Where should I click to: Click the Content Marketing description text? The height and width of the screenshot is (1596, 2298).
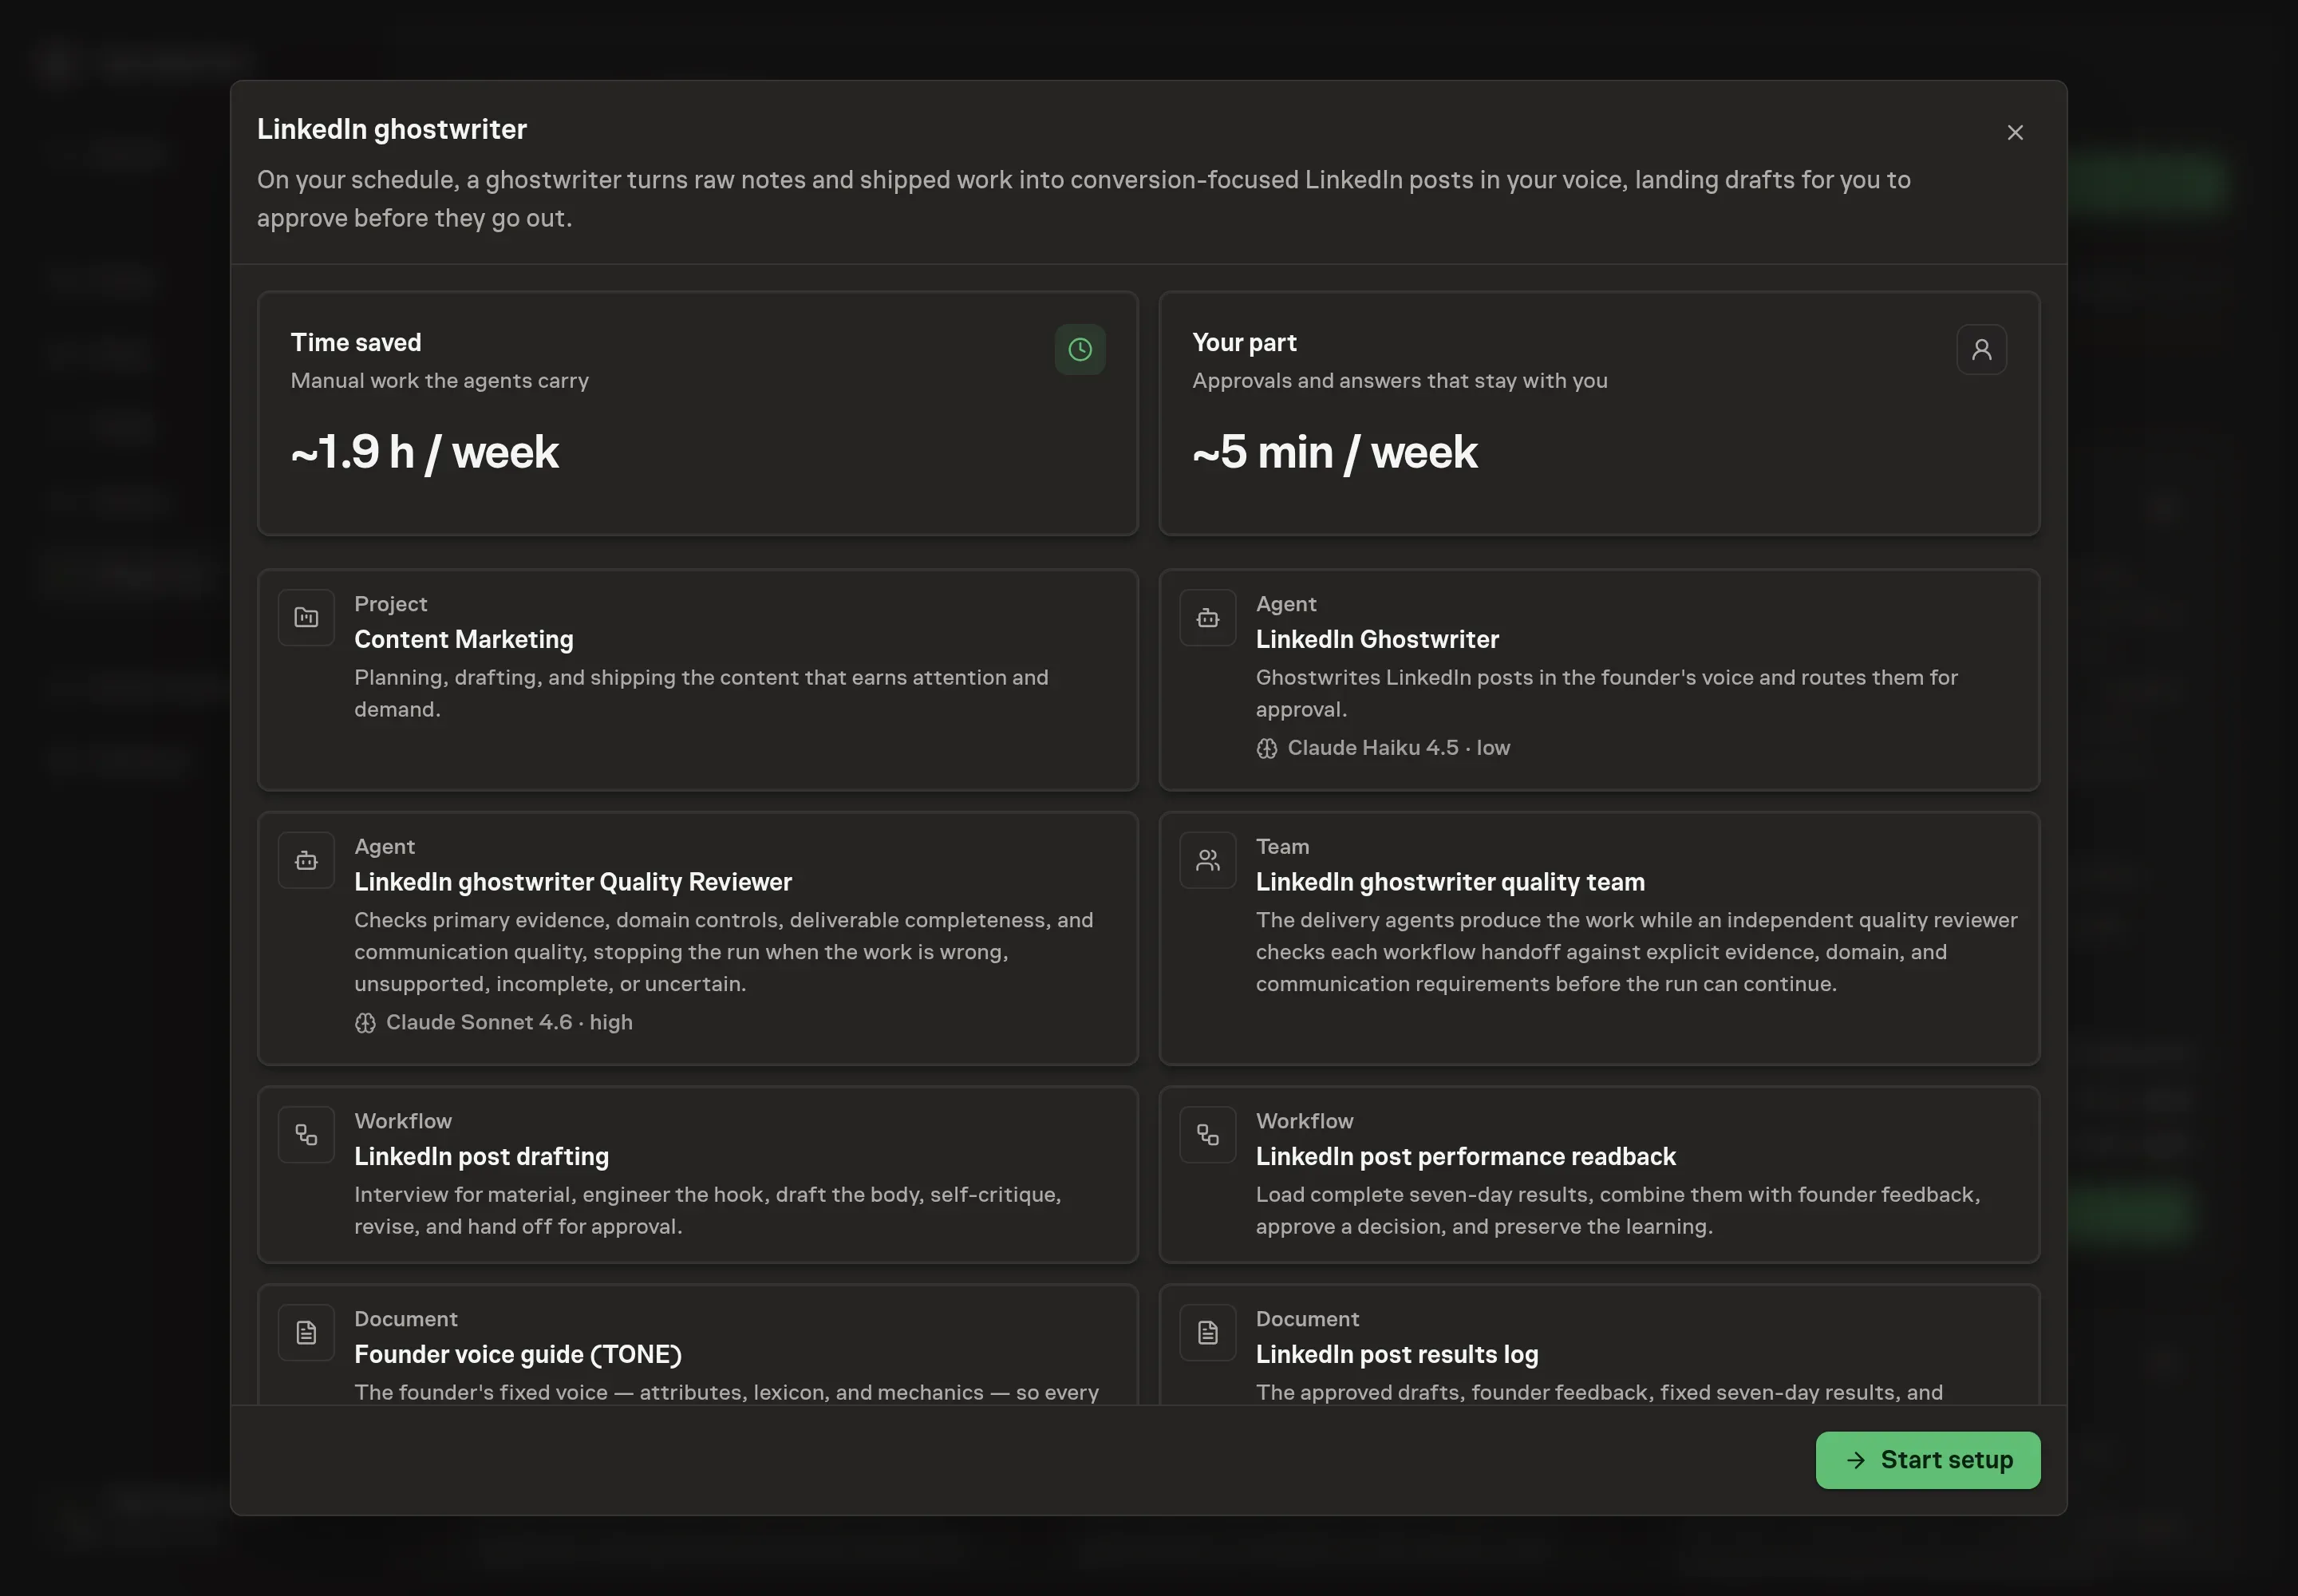tap(701, 693)
